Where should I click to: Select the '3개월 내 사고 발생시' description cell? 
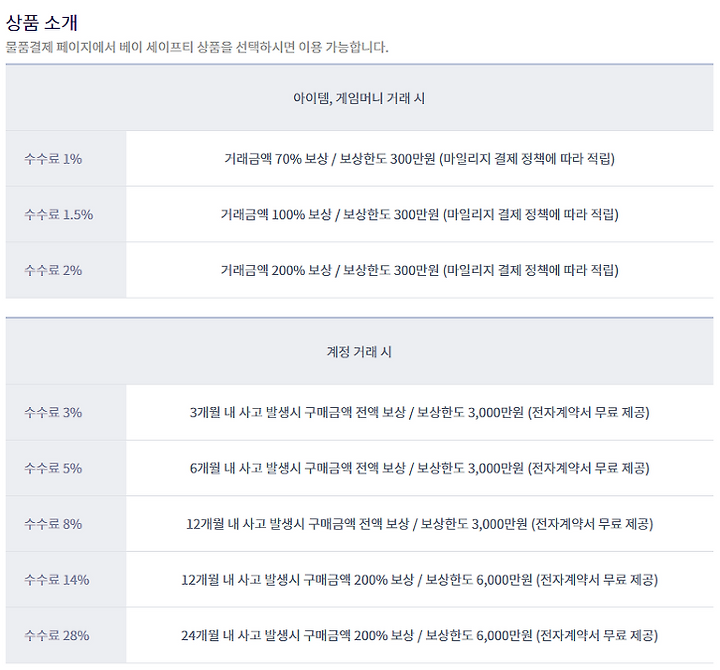[420, 412]
